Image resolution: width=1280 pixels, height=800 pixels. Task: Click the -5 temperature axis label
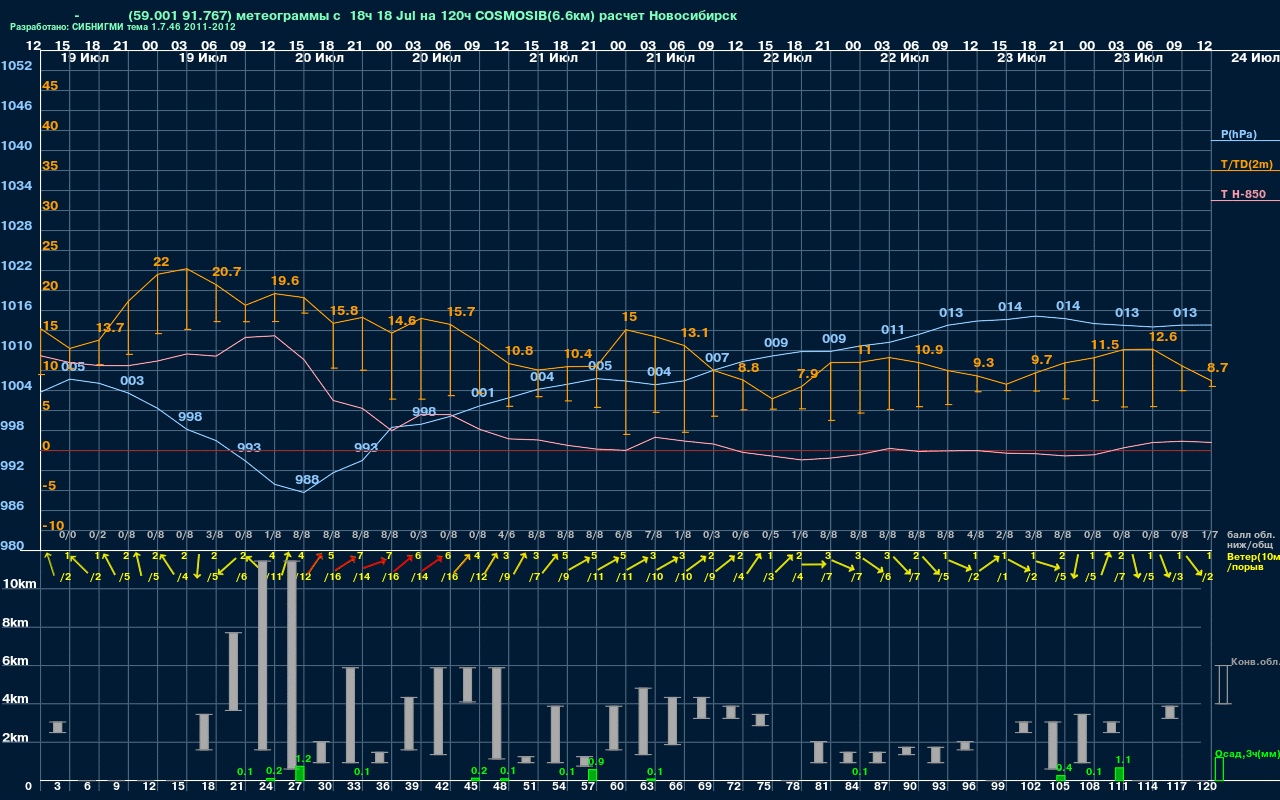click(x=50, y=486)
